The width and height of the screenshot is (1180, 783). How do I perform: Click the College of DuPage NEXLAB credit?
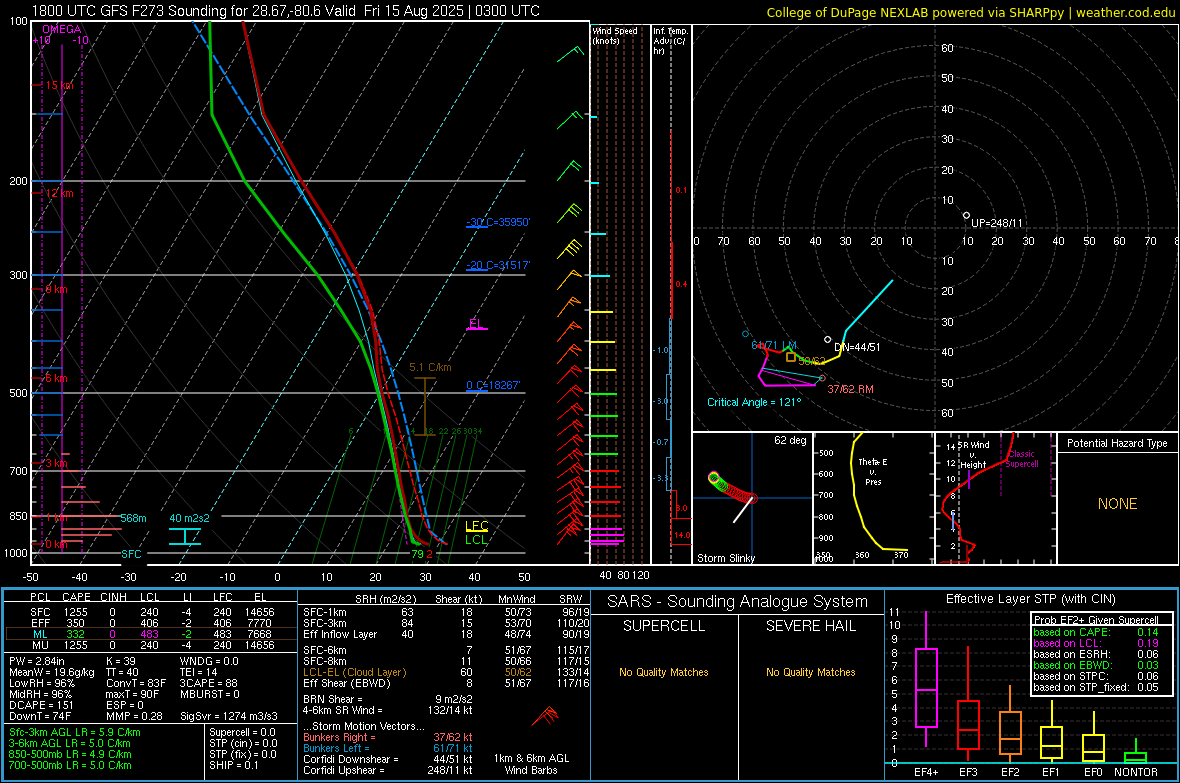pos(970,12)
